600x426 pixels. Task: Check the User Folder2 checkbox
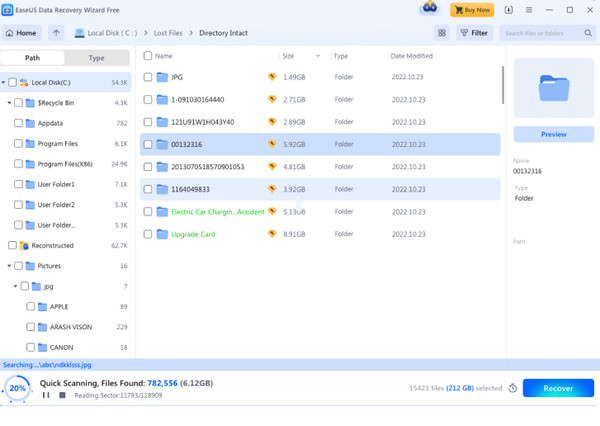point(18,205)
